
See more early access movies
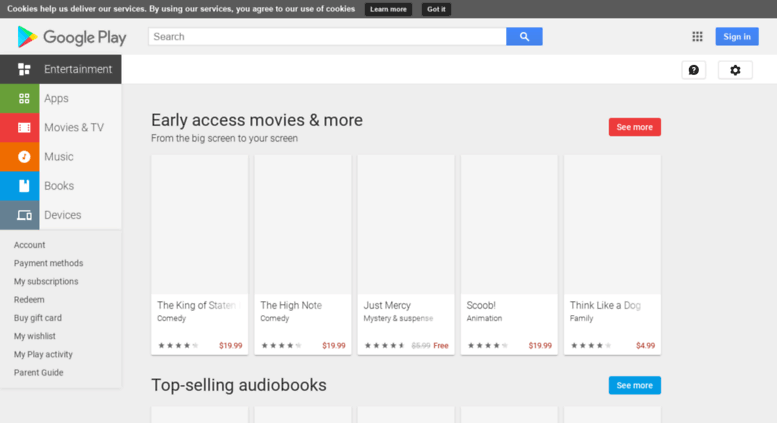click(635, 127)
